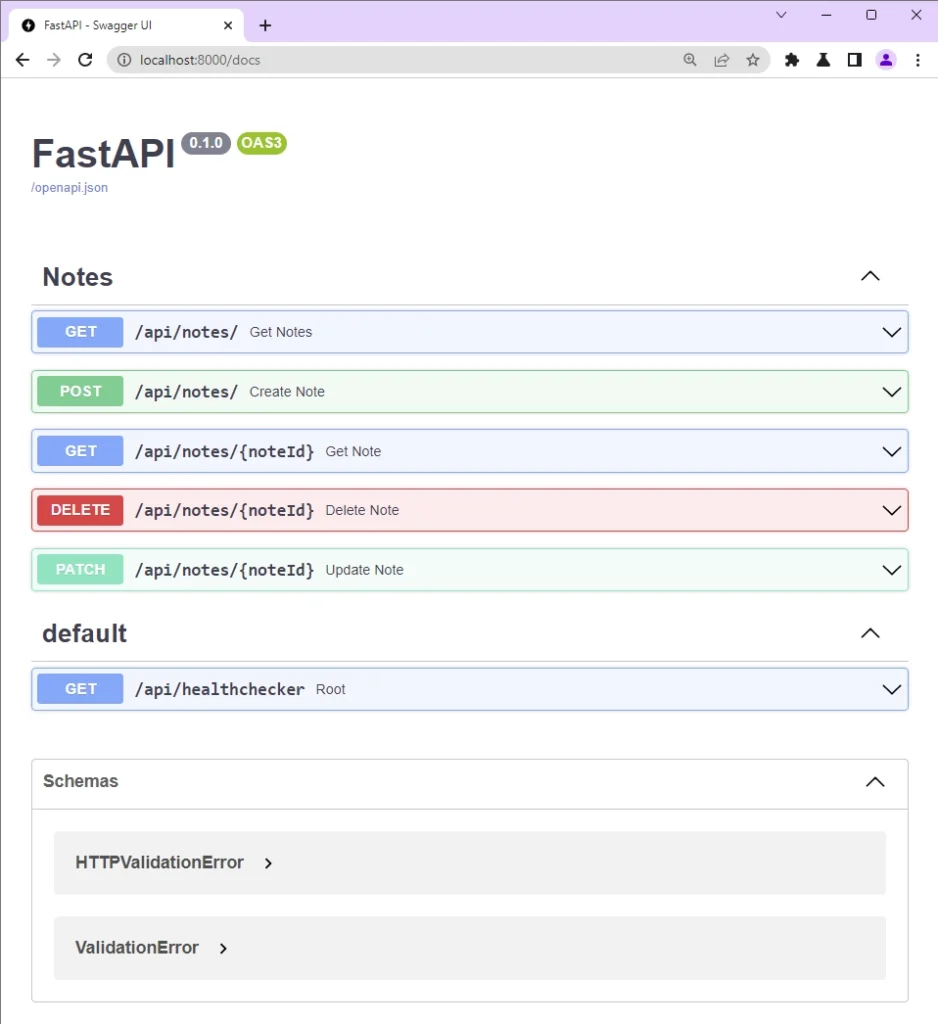The image size is (938, 1024).
Task: Click the GET badge for healthchecker
Action: pyautogui.click(x=80, y=689)
